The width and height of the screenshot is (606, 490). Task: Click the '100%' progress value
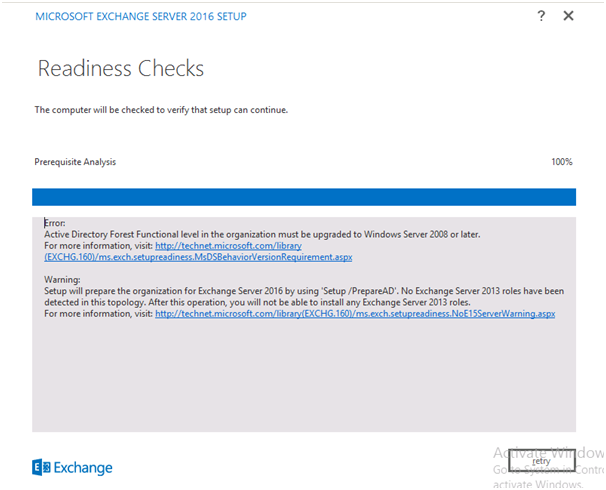[562, 162]
